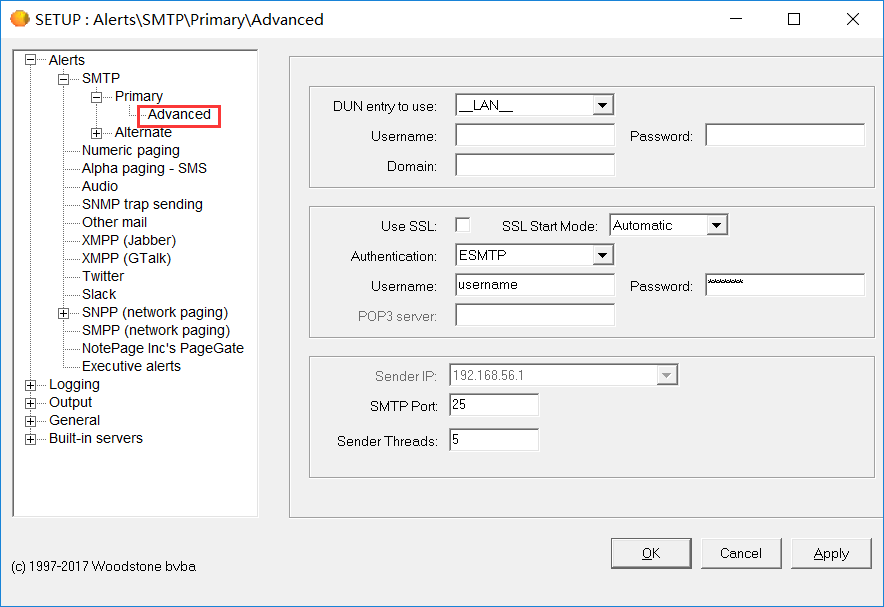
Task: Expand the Logging tree branch
Action: tap(30, 384)
